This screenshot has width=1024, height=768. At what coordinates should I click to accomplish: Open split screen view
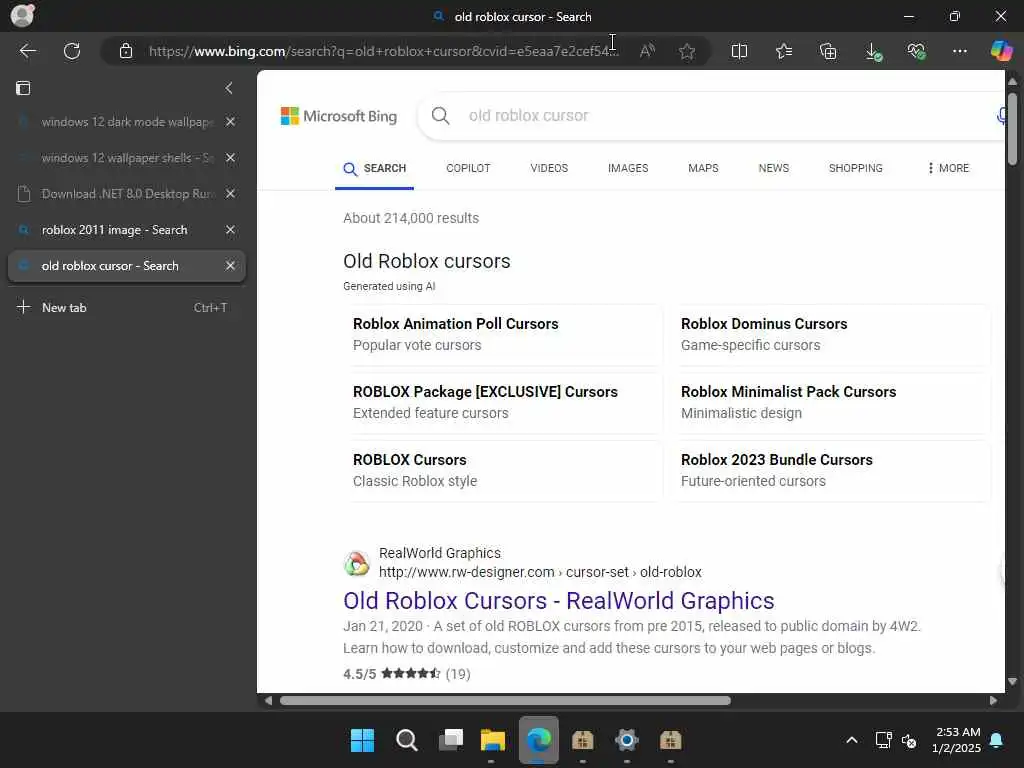[x=739, y=51]
